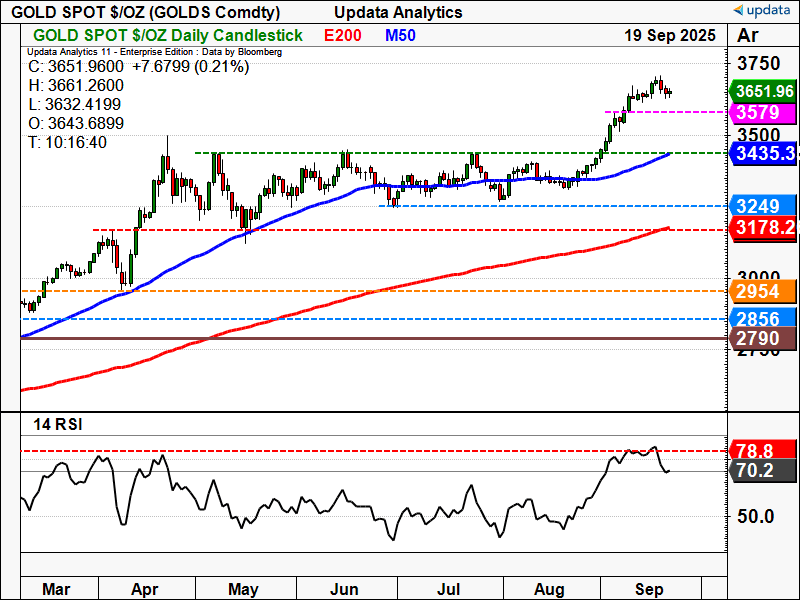Select the close value C: 3651.9600
800x600 pixels.
tap(76, 67)
